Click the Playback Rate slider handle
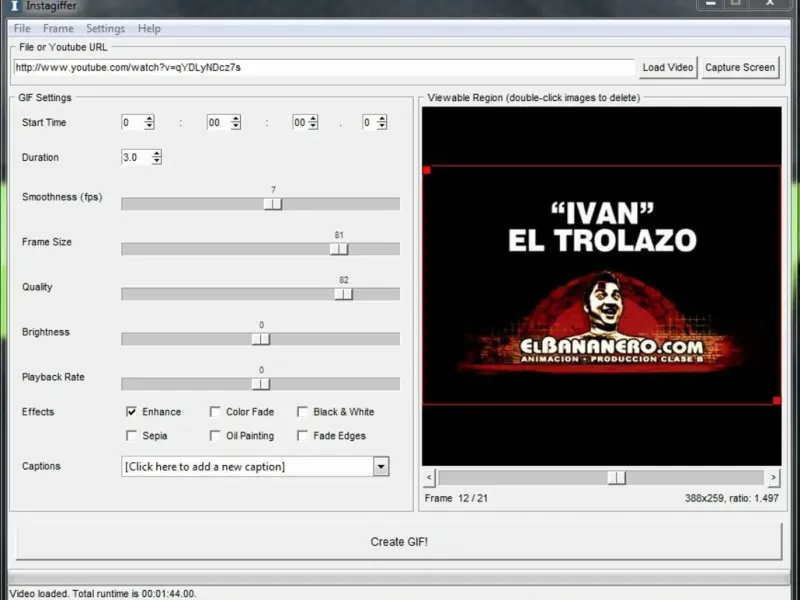This screenshot has width=800, height=600. click(x=261, y=384)
